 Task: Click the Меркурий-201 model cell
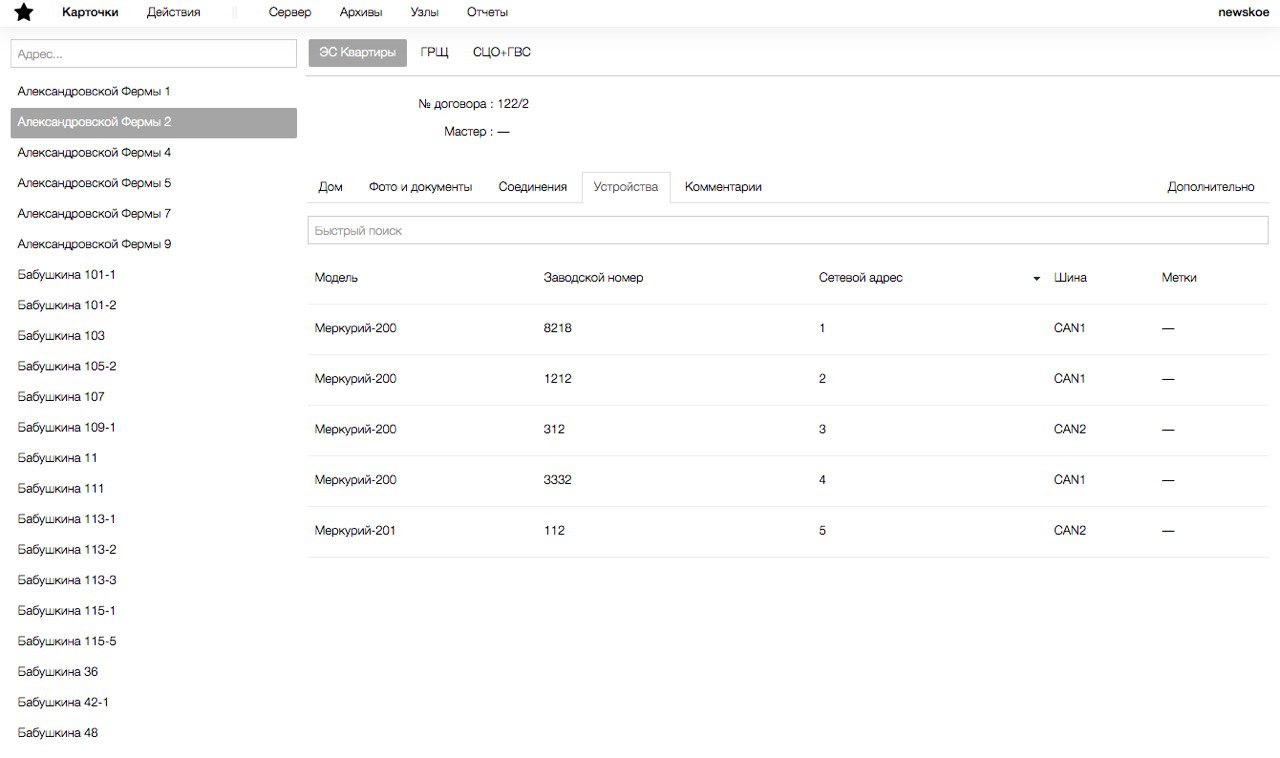click(355, 531)
